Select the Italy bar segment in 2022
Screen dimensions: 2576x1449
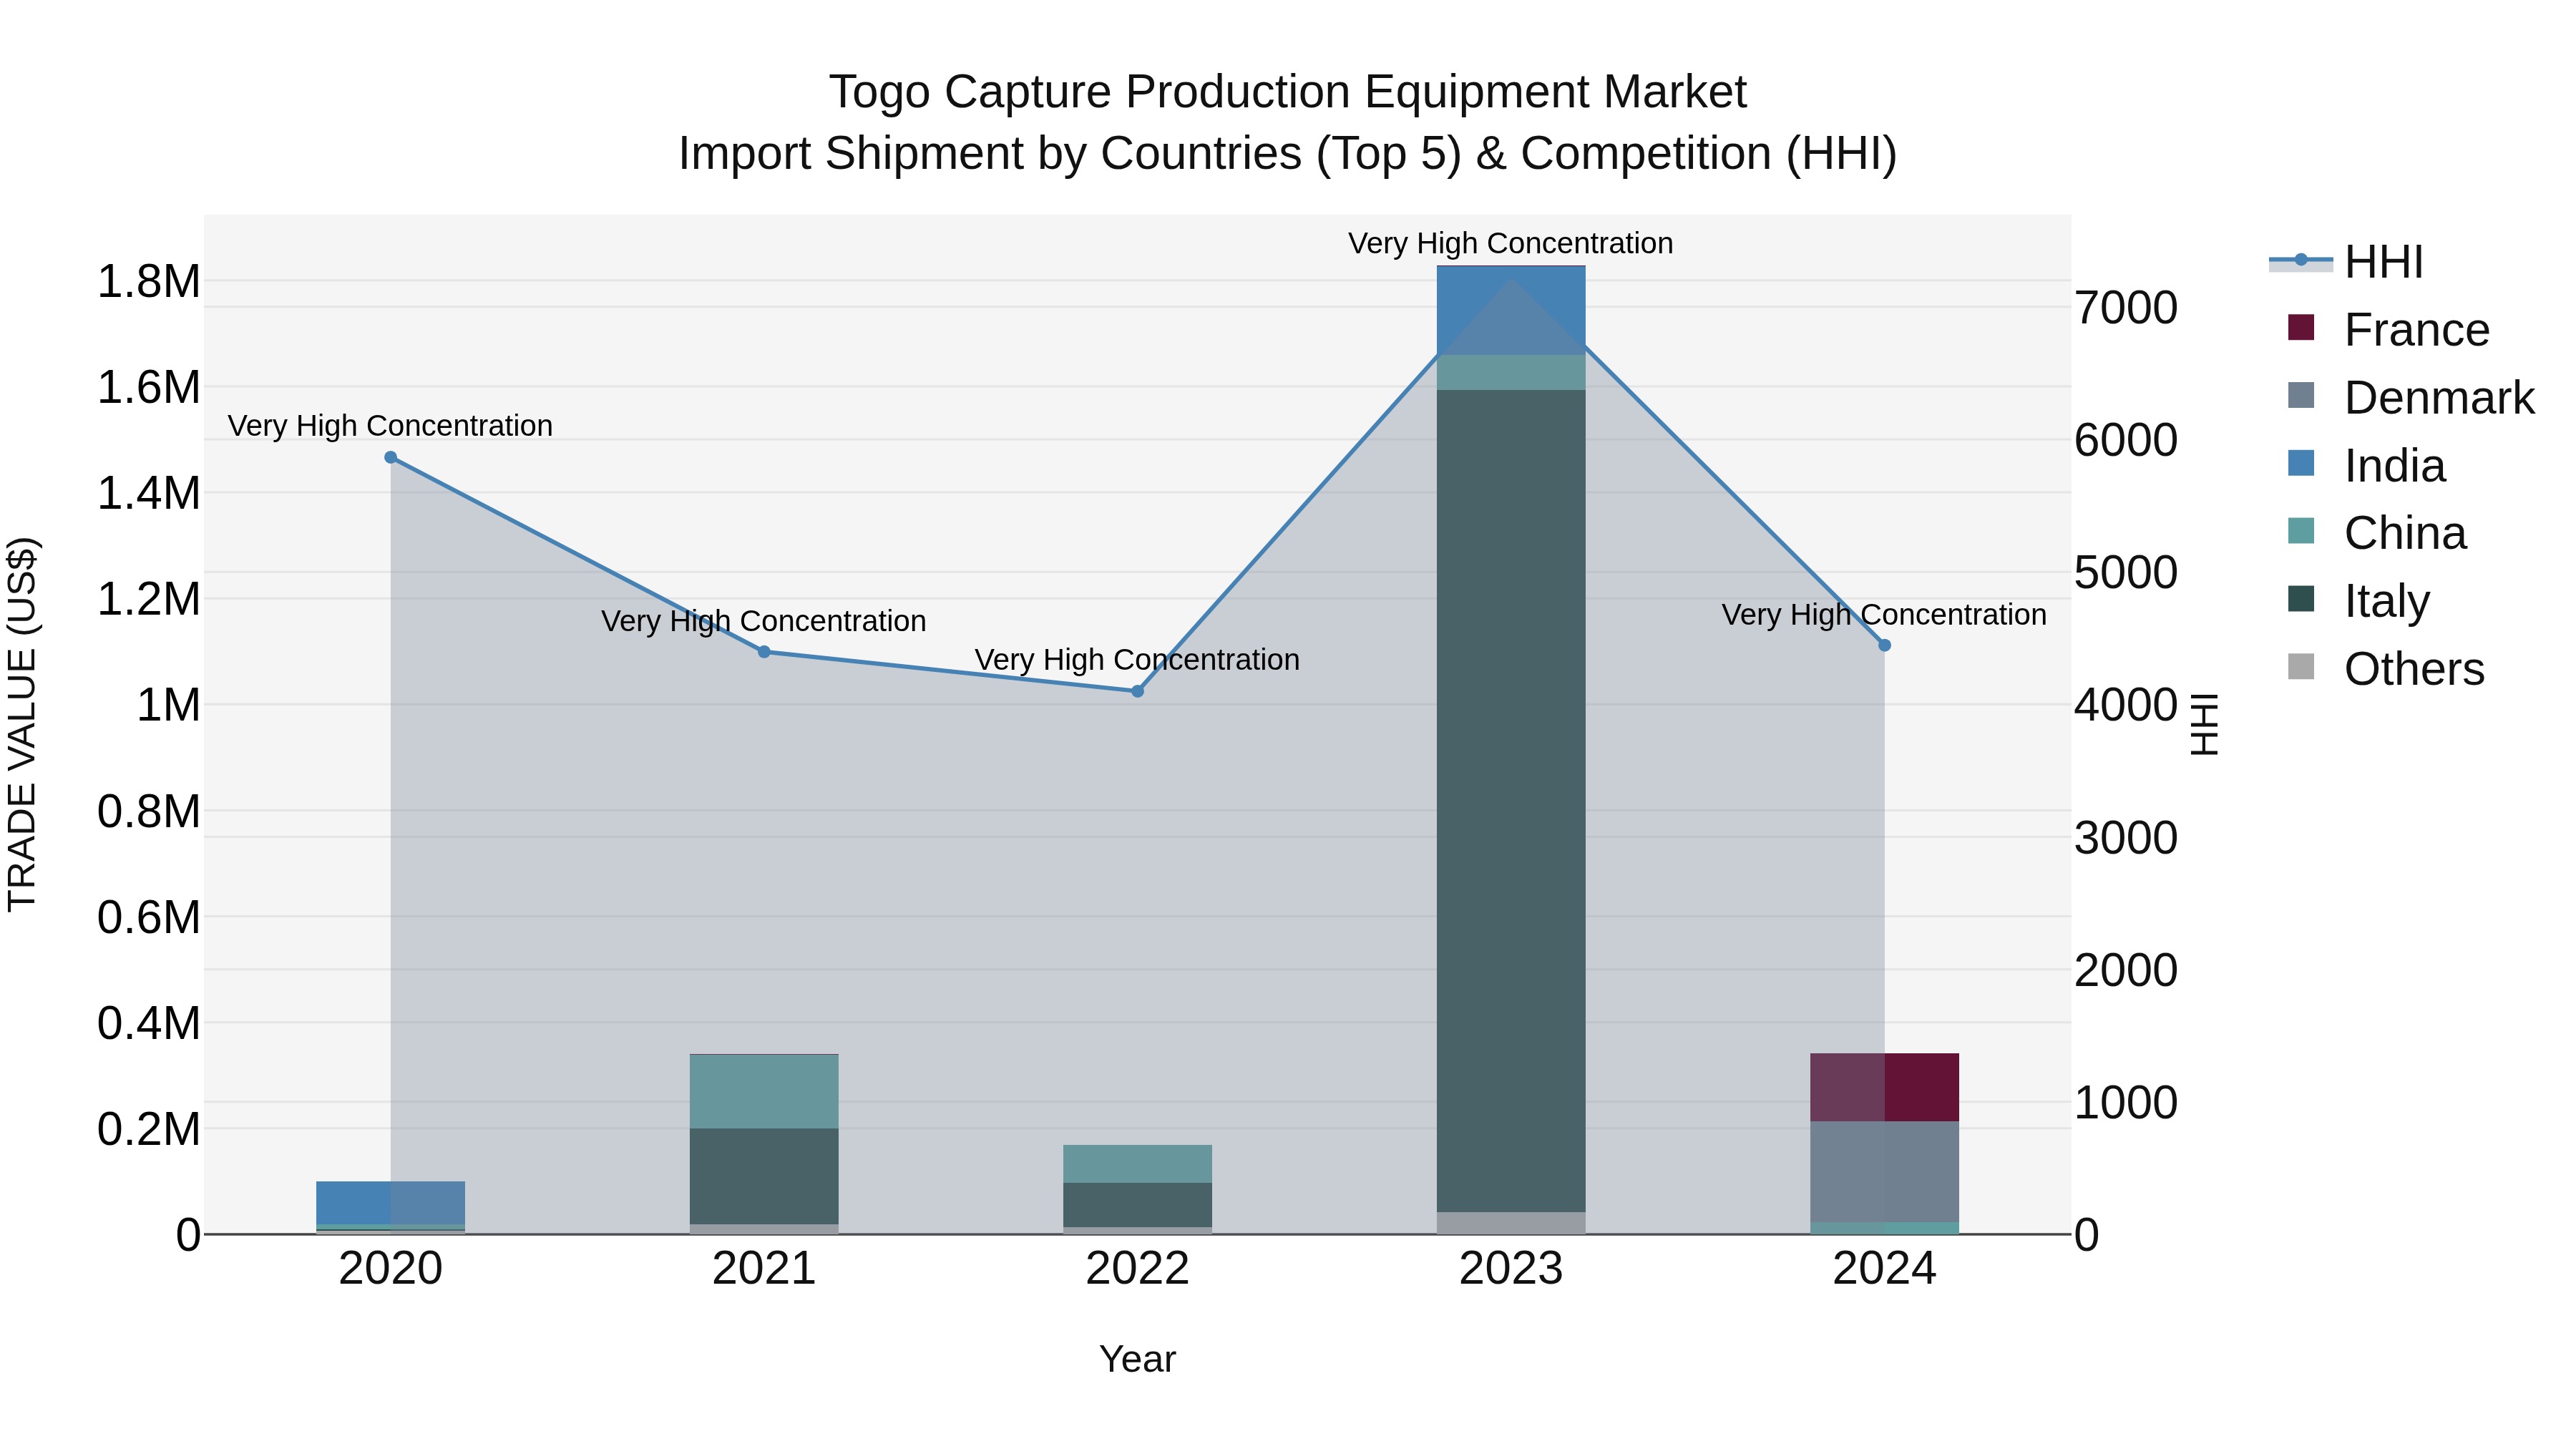(1137, 1205)
